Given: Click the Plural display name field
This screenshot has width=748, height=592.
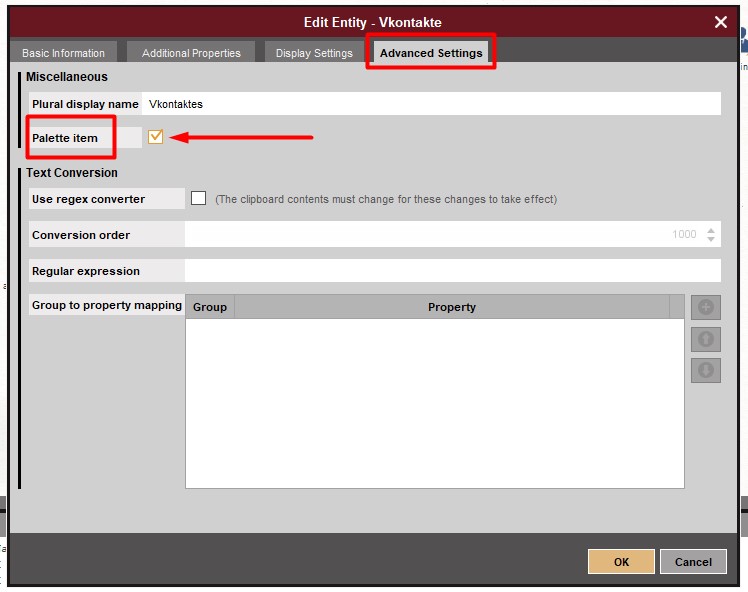Looking at the screenshot, I should coord(431,104).
